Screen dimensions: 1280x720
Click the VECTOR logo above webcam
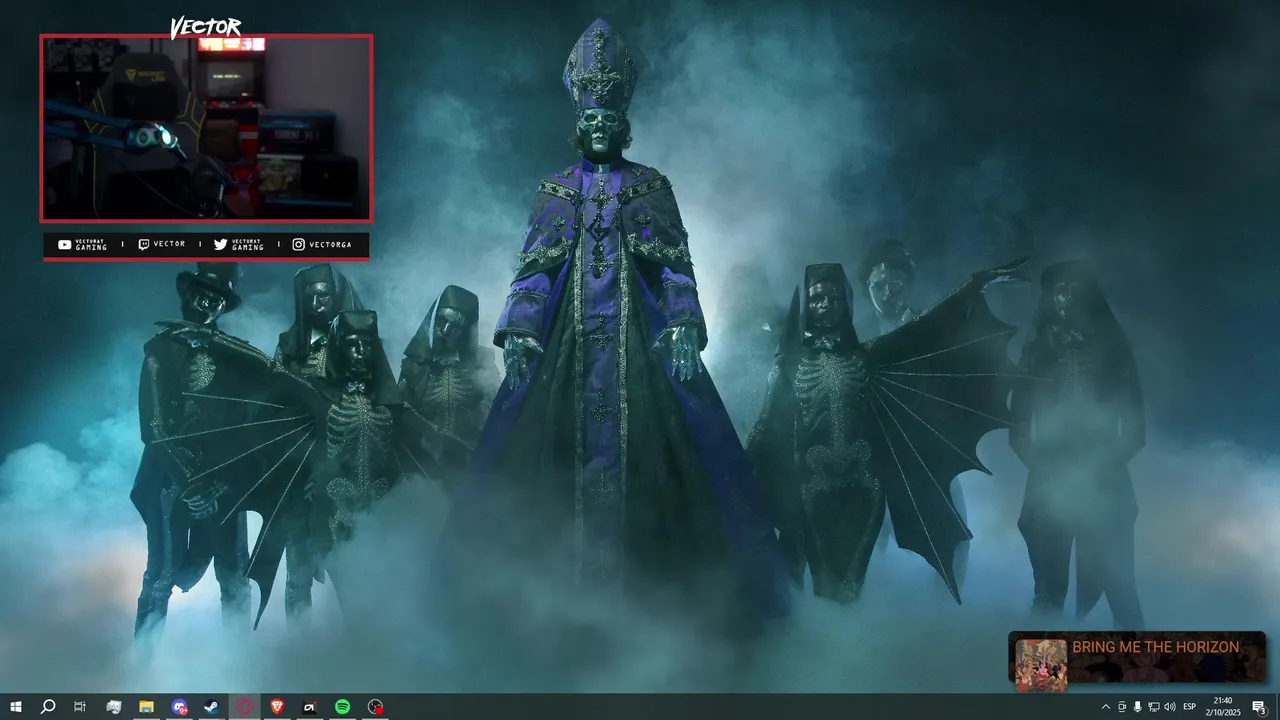[205, 27]
